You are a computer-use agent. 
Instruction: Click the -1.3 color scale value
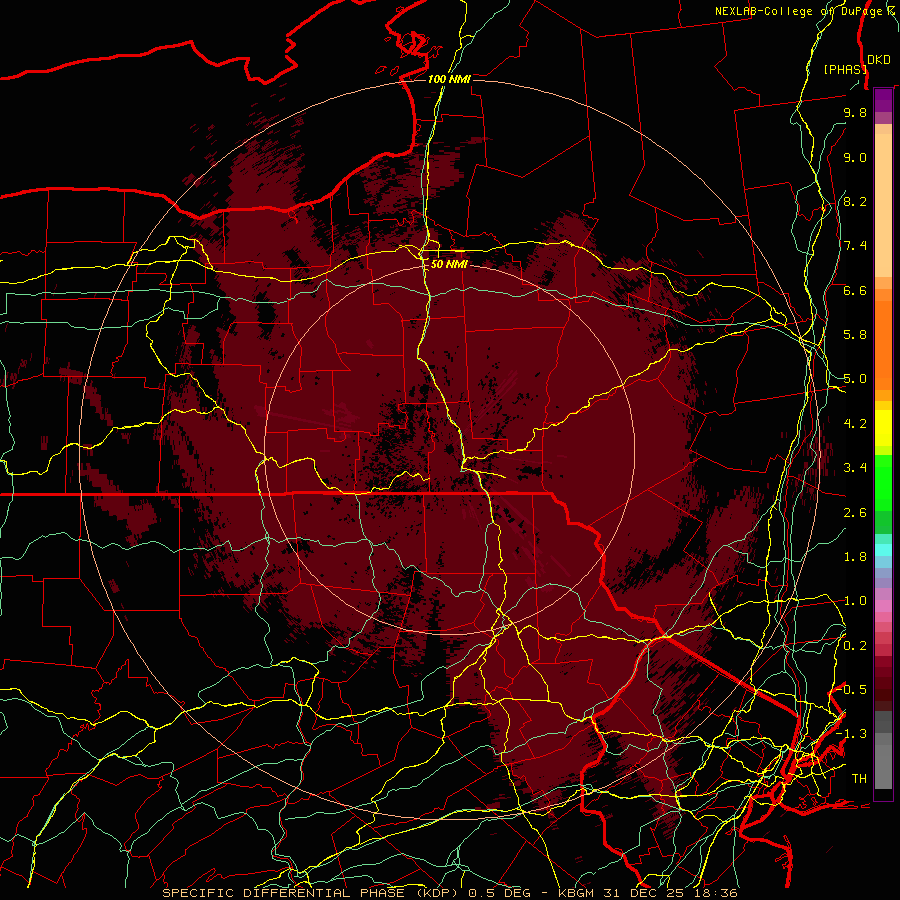852,734
